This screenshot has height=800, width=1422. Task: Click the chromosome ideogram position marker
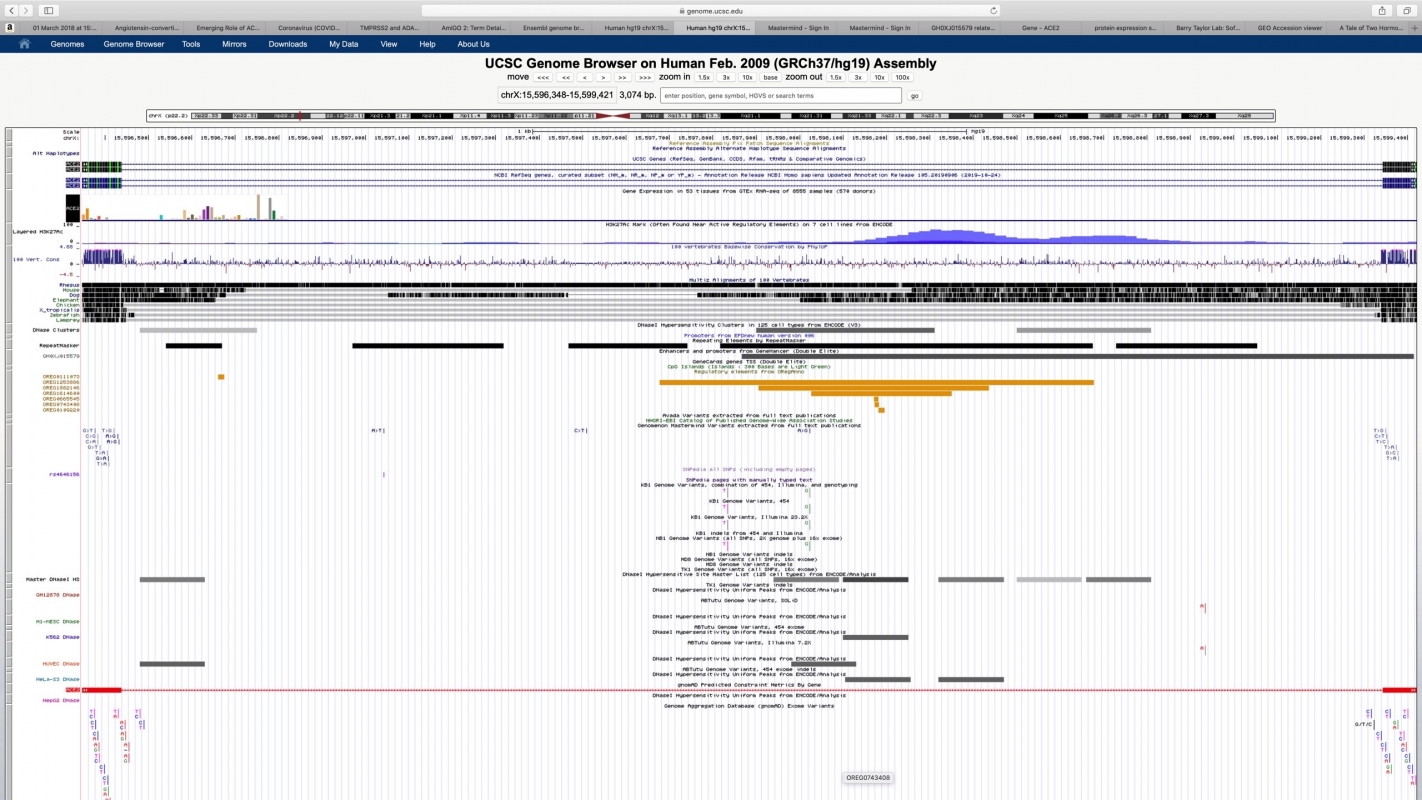pos(300,116)
